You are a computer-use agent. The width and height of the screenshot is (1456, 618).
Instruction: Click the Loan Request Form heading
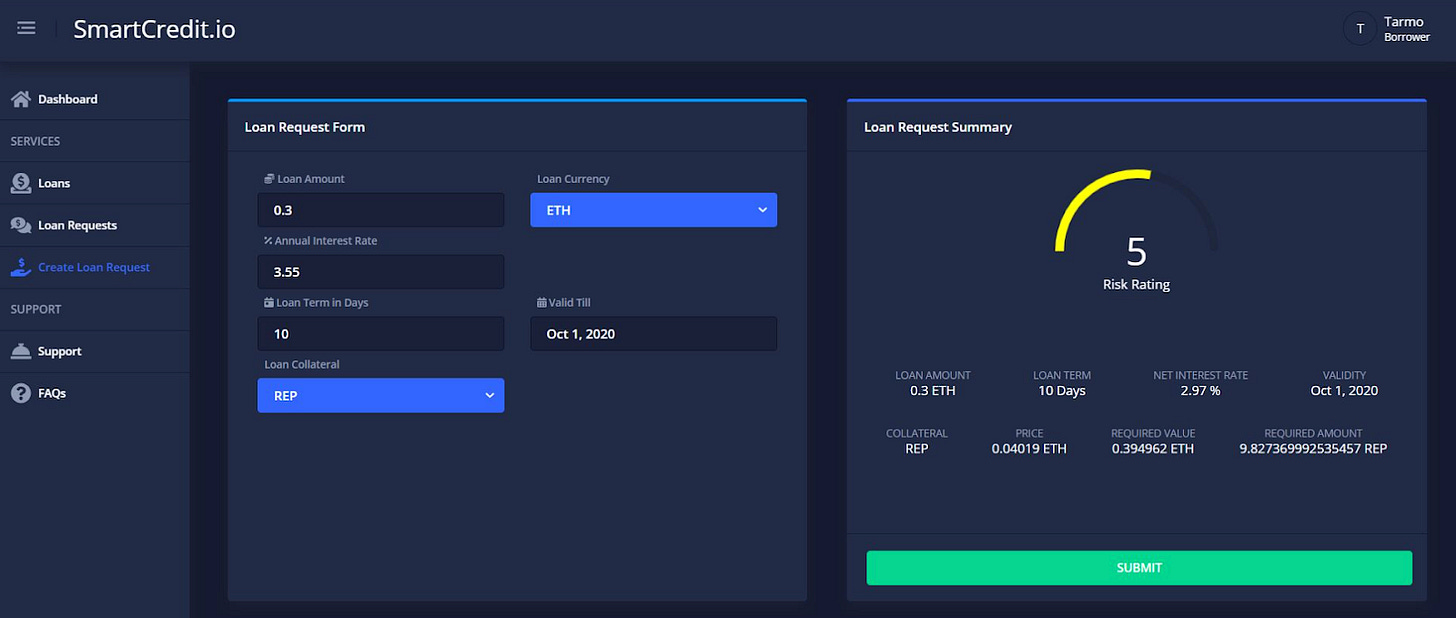pyautogui.click(x=305, y=127)
